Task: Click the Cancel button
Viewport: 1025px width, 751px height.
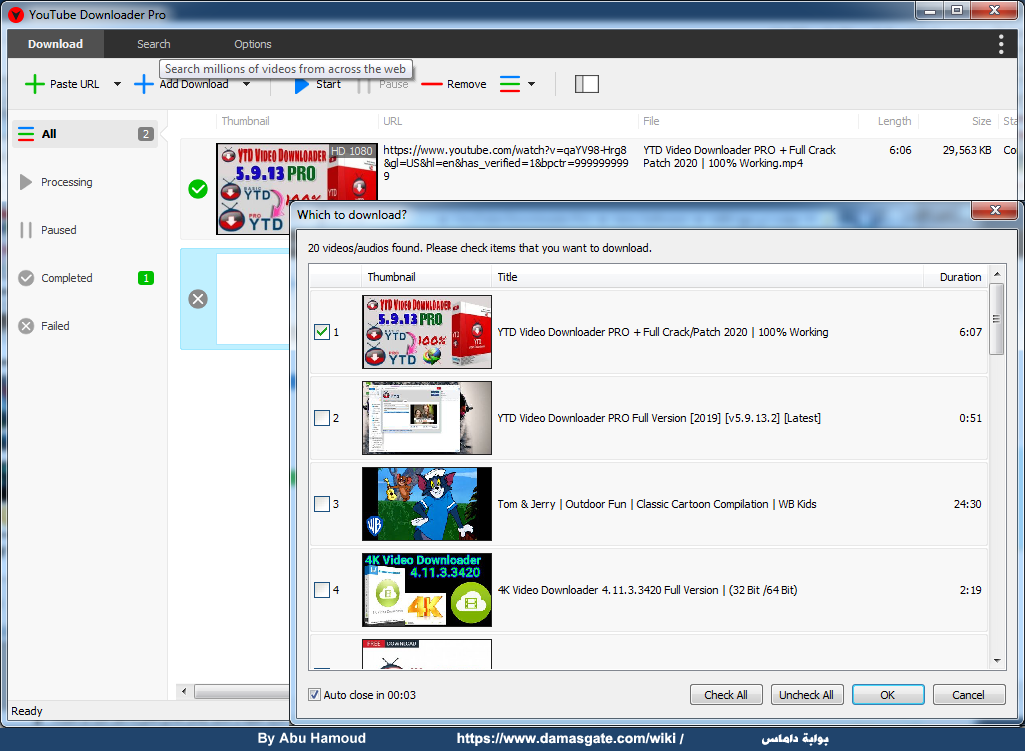Action: pyautogui.click(x=969, y=695)
